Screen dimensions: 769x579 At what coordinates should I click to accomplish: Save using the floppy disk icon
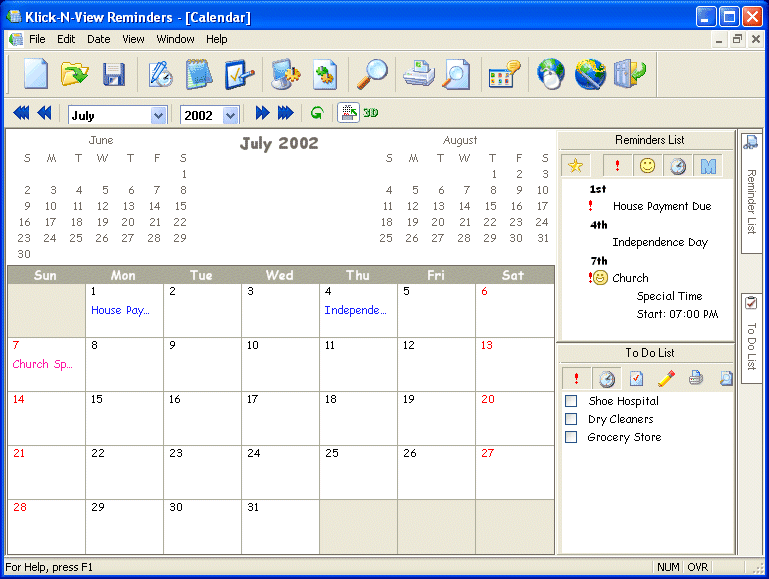pyautogui.click(x=114, y=75)
